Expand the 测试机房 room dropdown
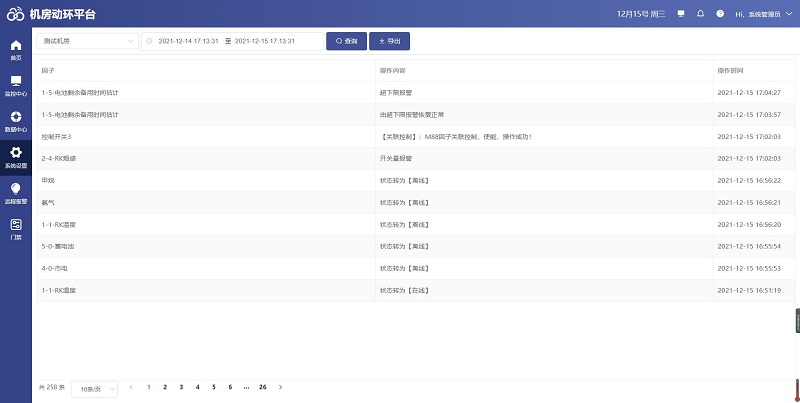The image size is (800, 403). 89,41
